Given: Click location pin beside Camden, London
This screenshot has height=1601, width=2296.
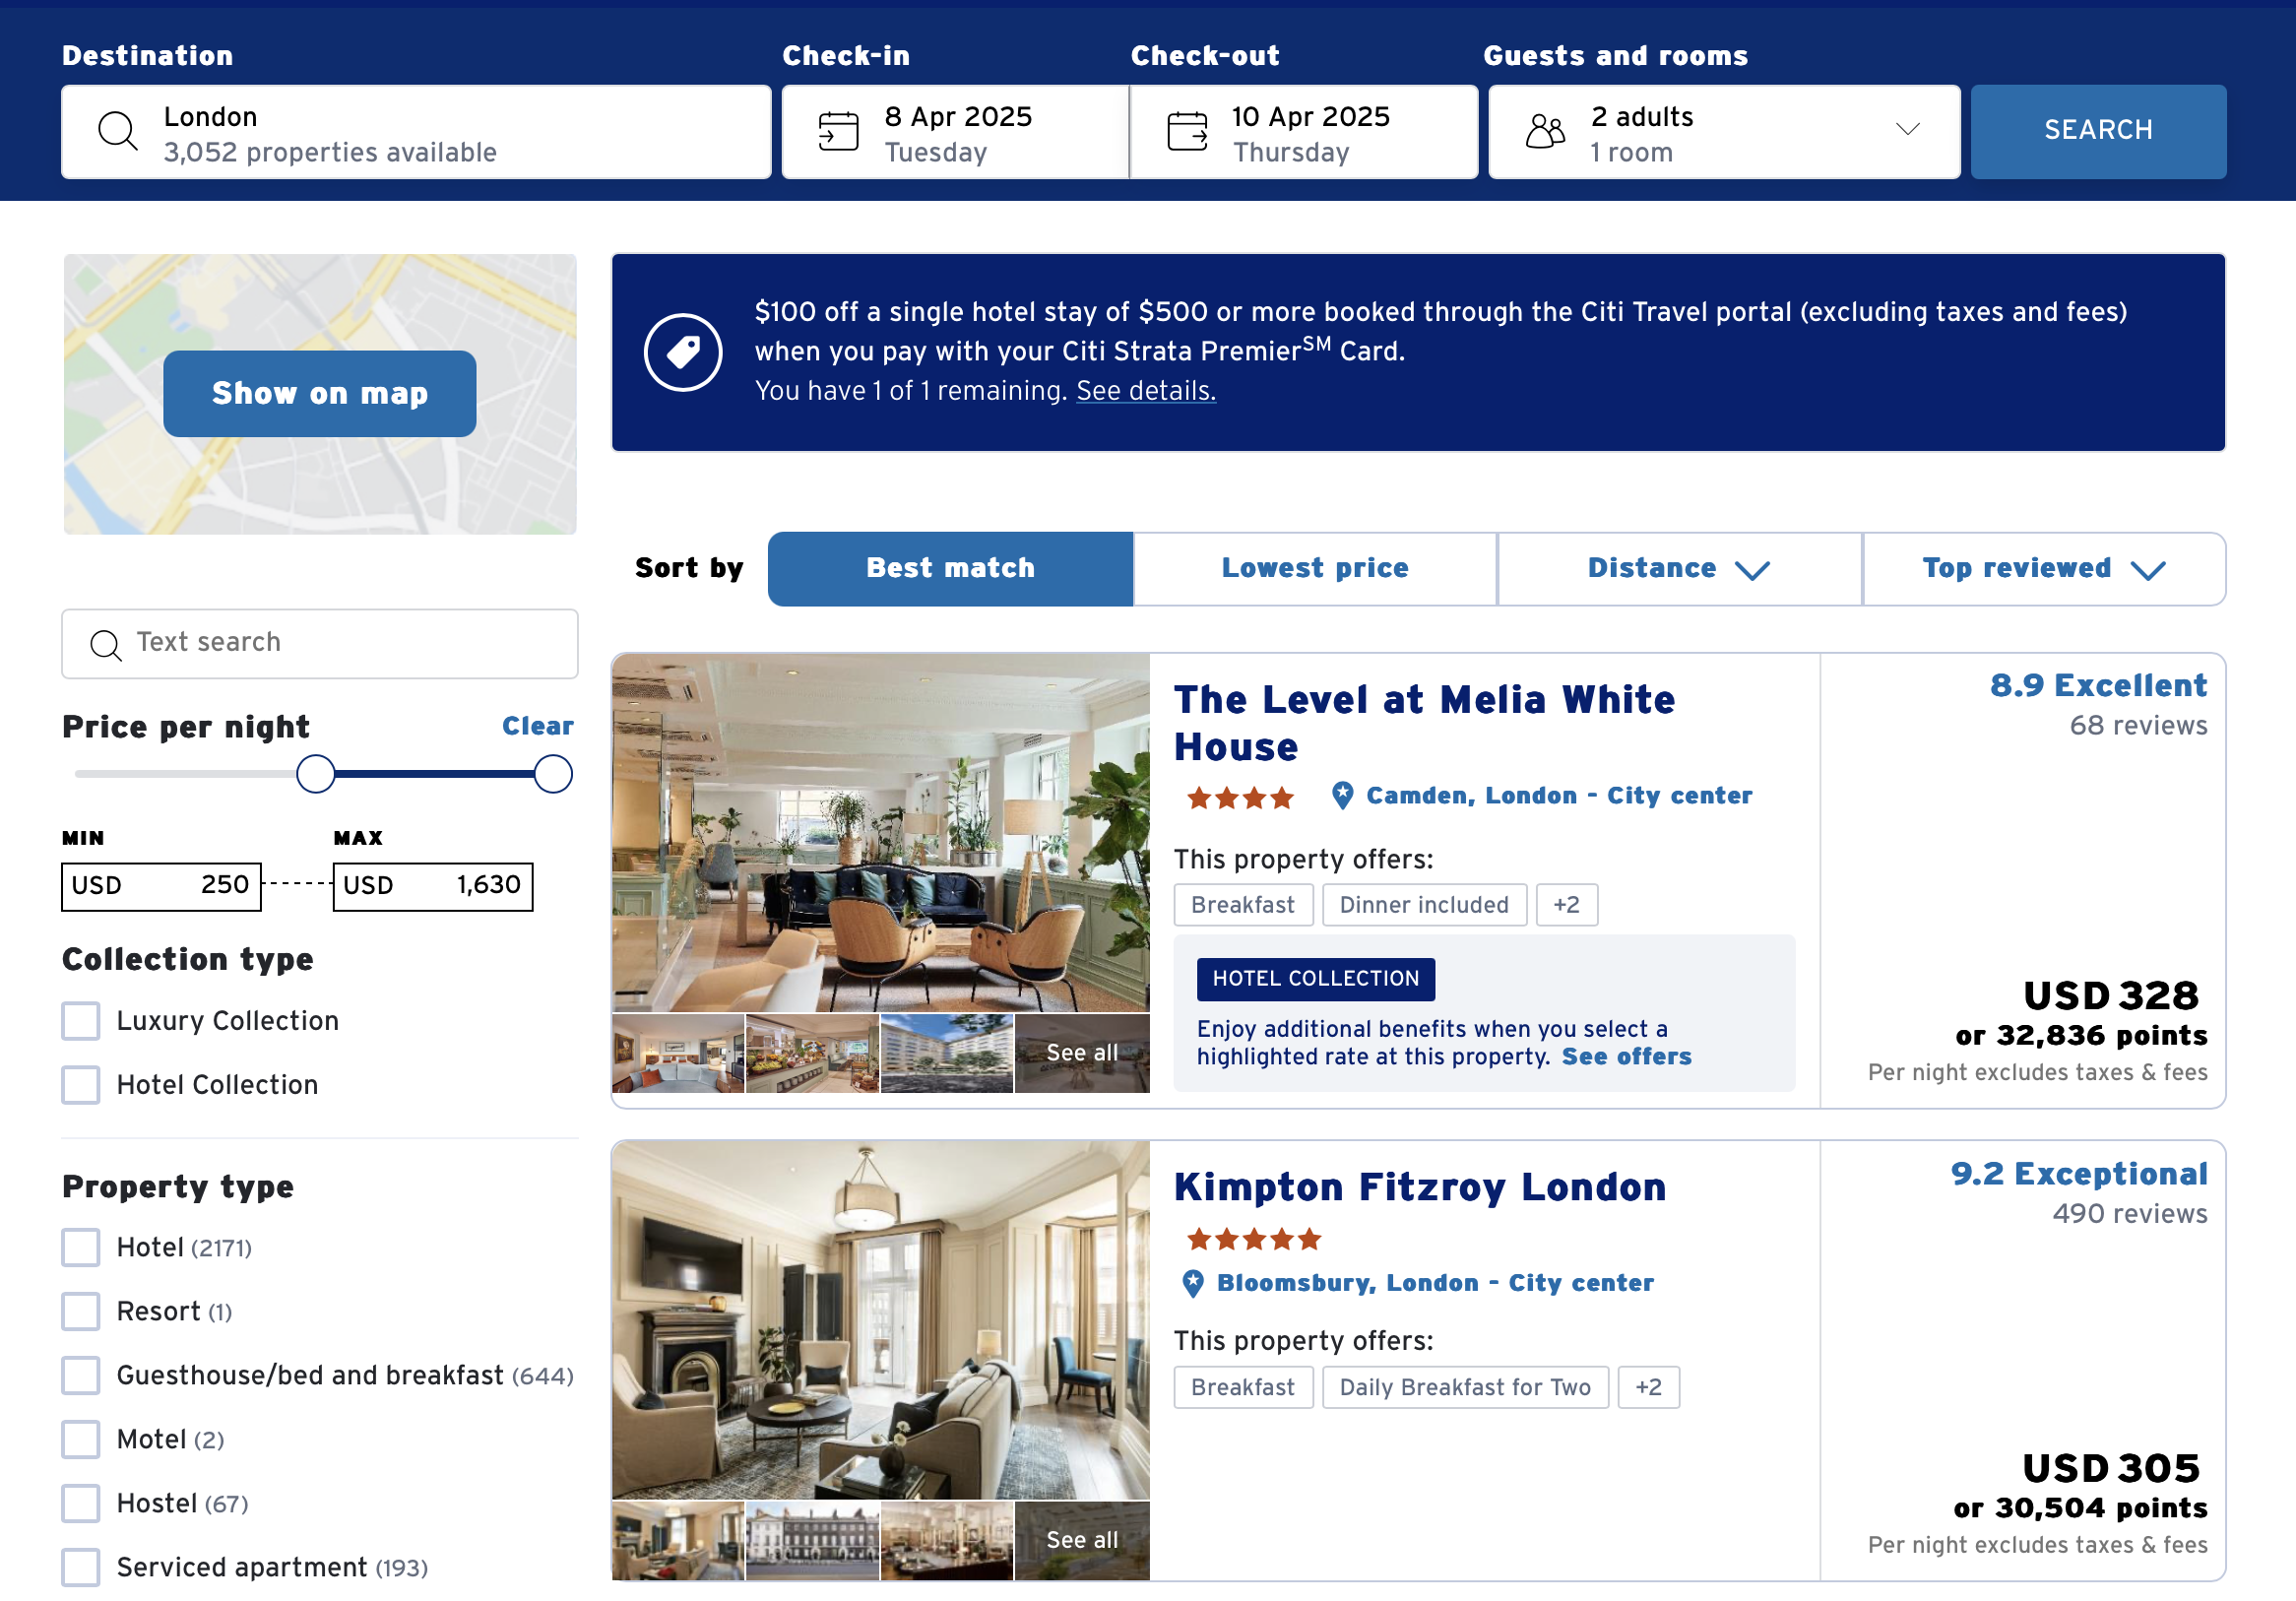Looking at the screenshot, I should (x=1342, y=796).
